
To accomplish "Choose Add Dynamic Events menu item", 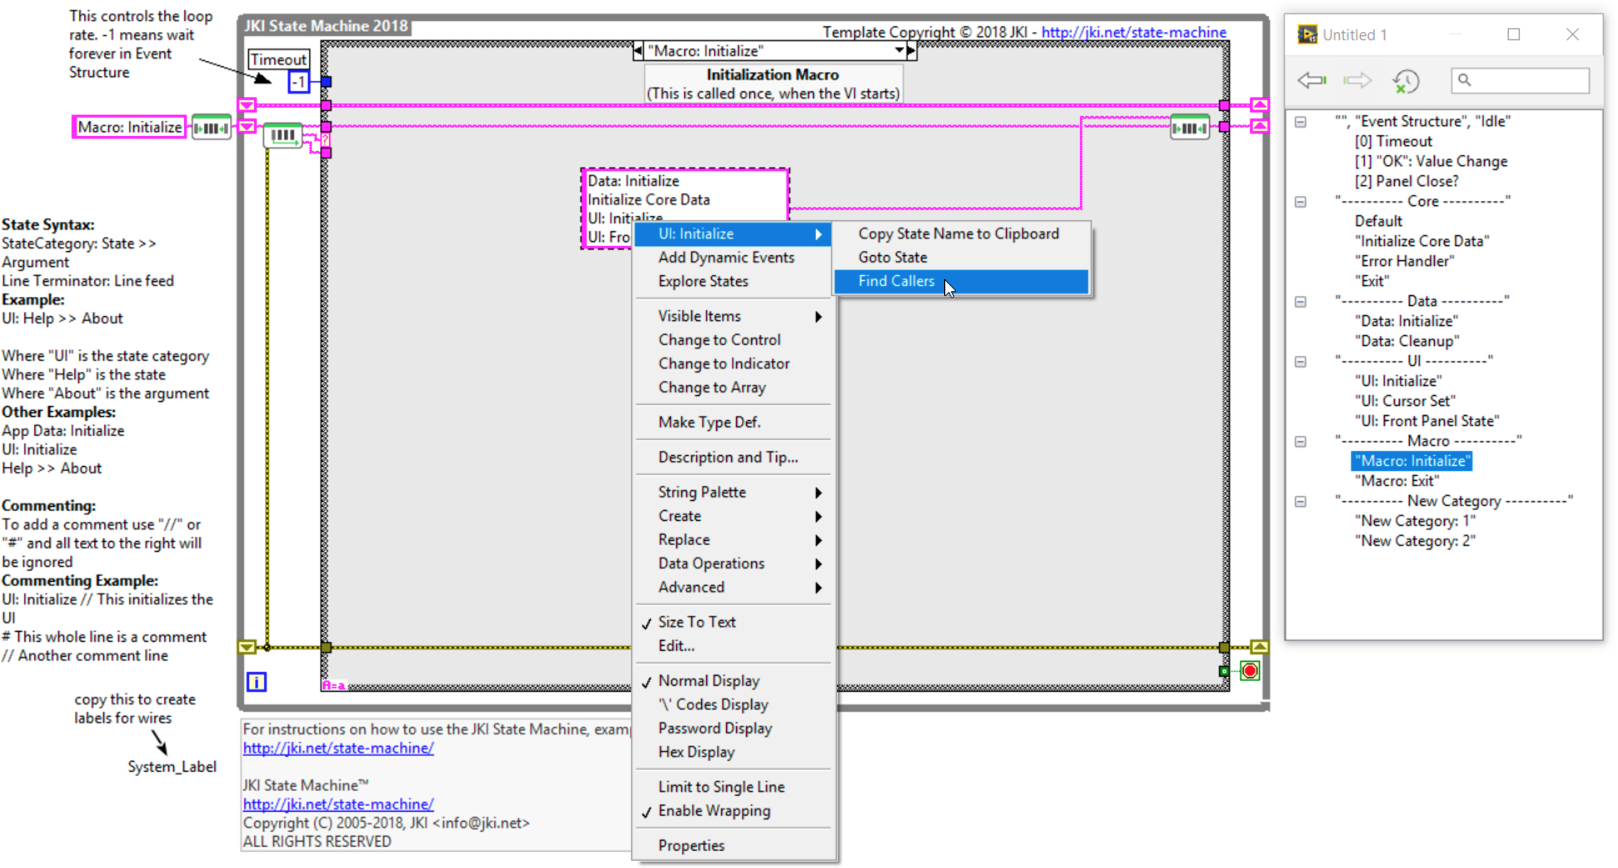I will (734, 258).
